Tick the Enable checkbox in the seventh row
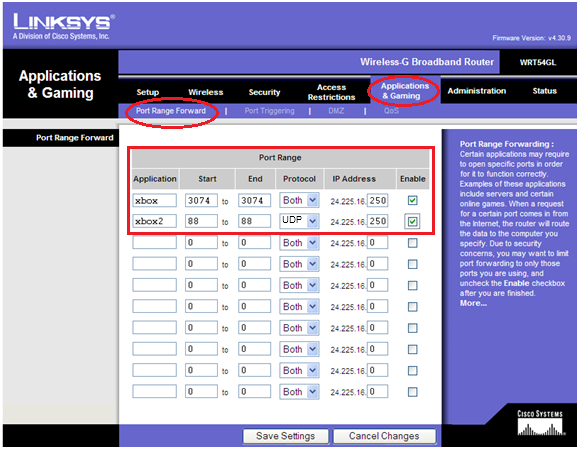 (x=412, y=328)
